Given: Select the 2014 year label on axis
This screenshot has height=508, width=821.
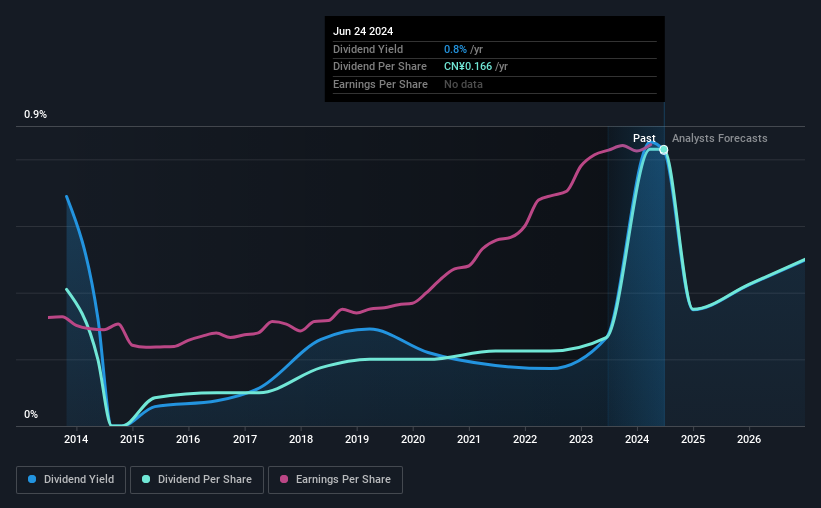Looking at the screenshot, I should [76, 439].
